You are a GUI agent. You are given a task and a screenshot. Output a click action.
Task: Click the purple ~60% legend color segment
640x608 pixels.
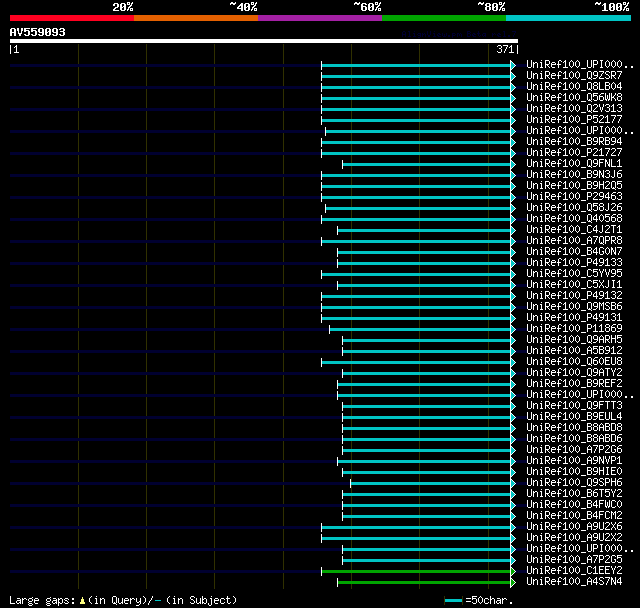[320, 18]
